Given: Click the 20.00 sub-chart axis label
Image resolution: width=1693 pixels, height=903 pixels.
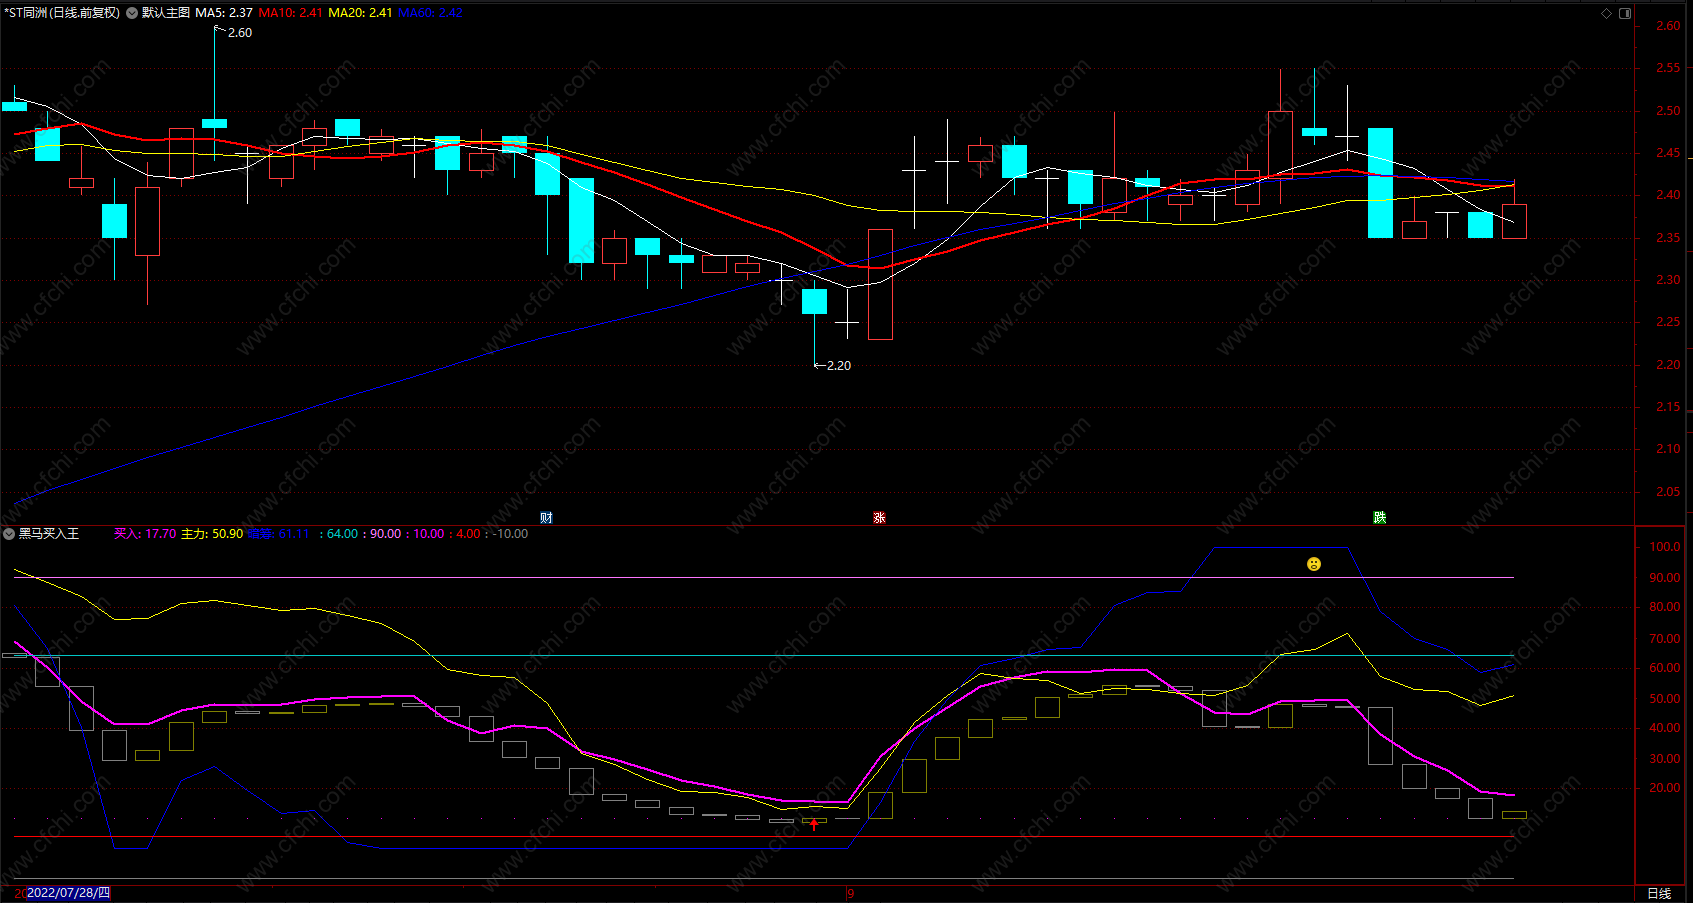Looking at the screenshot, I should coord(1665,788).
